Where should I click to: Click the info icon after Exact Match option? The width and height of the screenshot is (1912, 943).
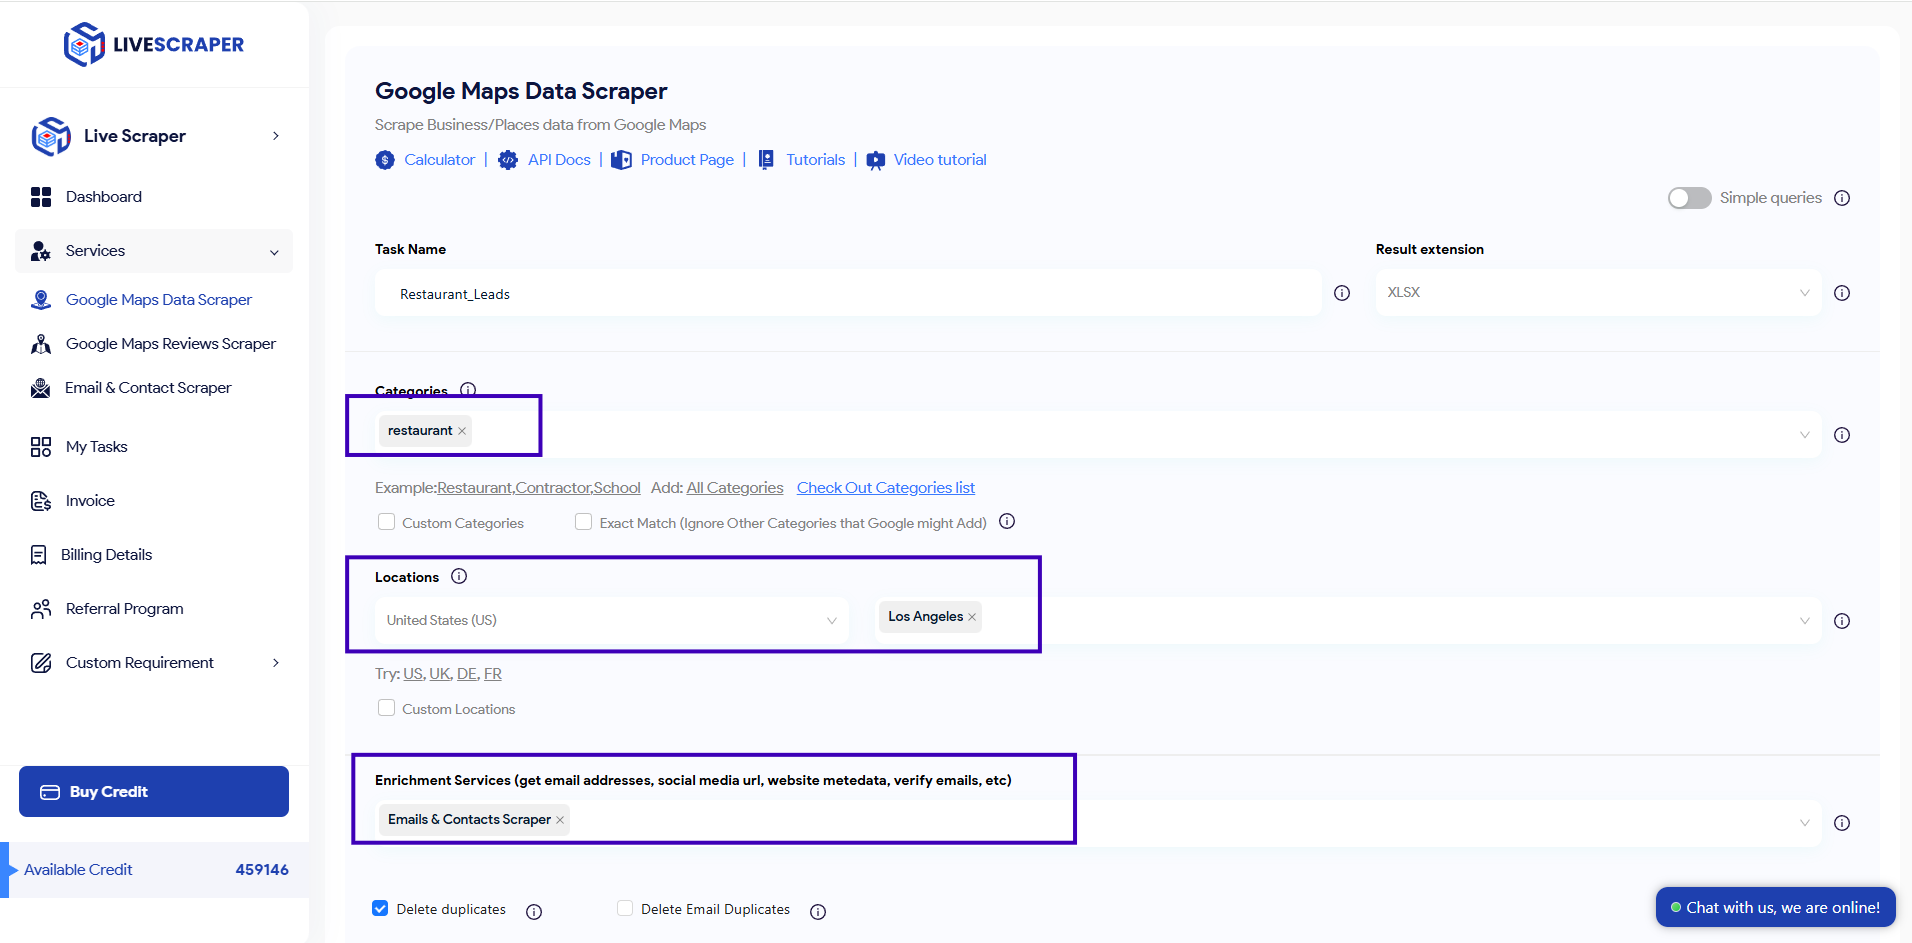click(x=1007, y=521)
